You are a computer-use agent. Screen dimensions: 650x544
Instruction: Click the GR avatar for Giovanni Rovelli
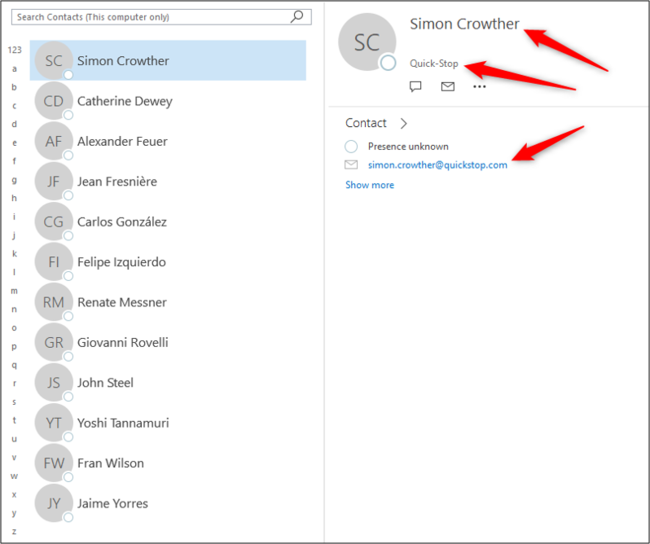[x=53, y=342]
